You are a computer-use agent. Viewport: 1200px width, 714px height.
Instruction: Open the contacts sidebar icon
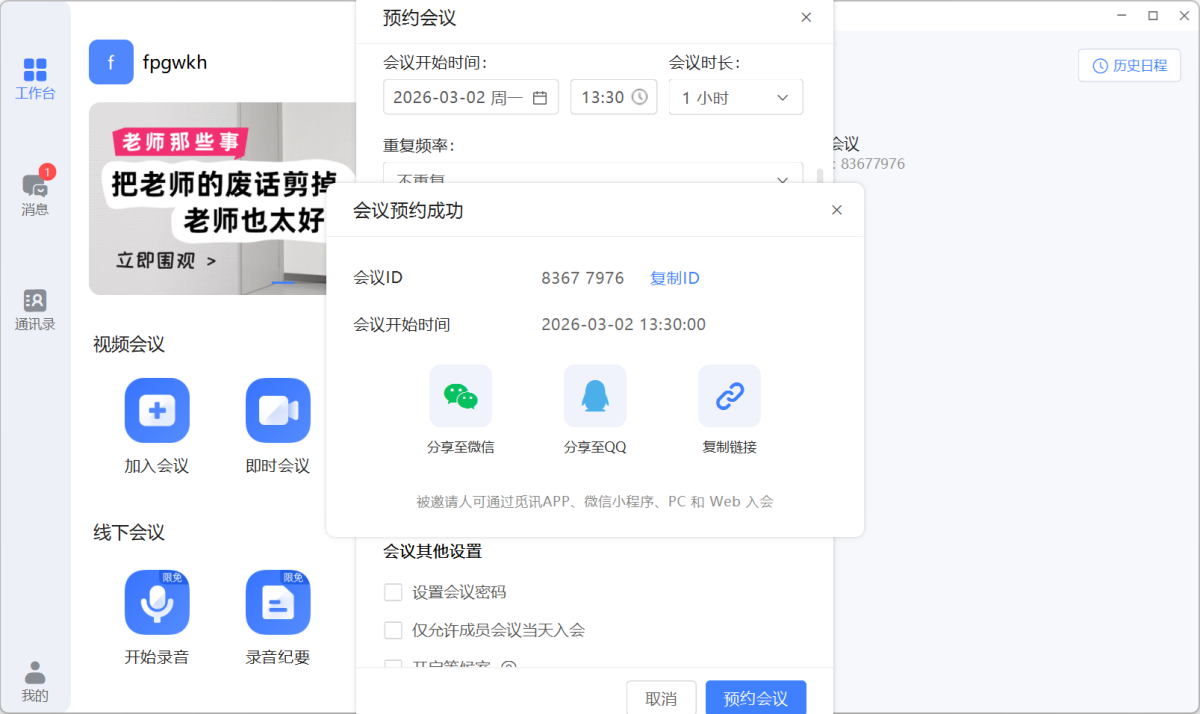pyautogui.click(x=35, y=301)
